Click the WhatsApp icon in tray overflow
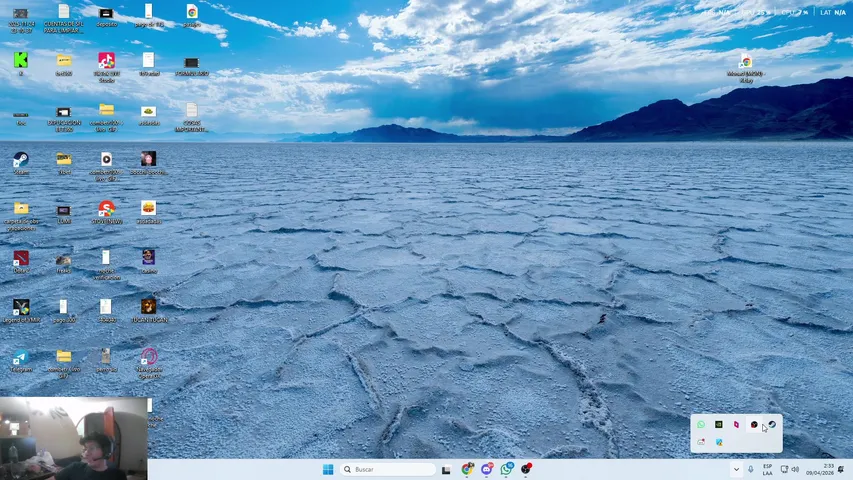853x480 pixels. [x=701, y=424]
